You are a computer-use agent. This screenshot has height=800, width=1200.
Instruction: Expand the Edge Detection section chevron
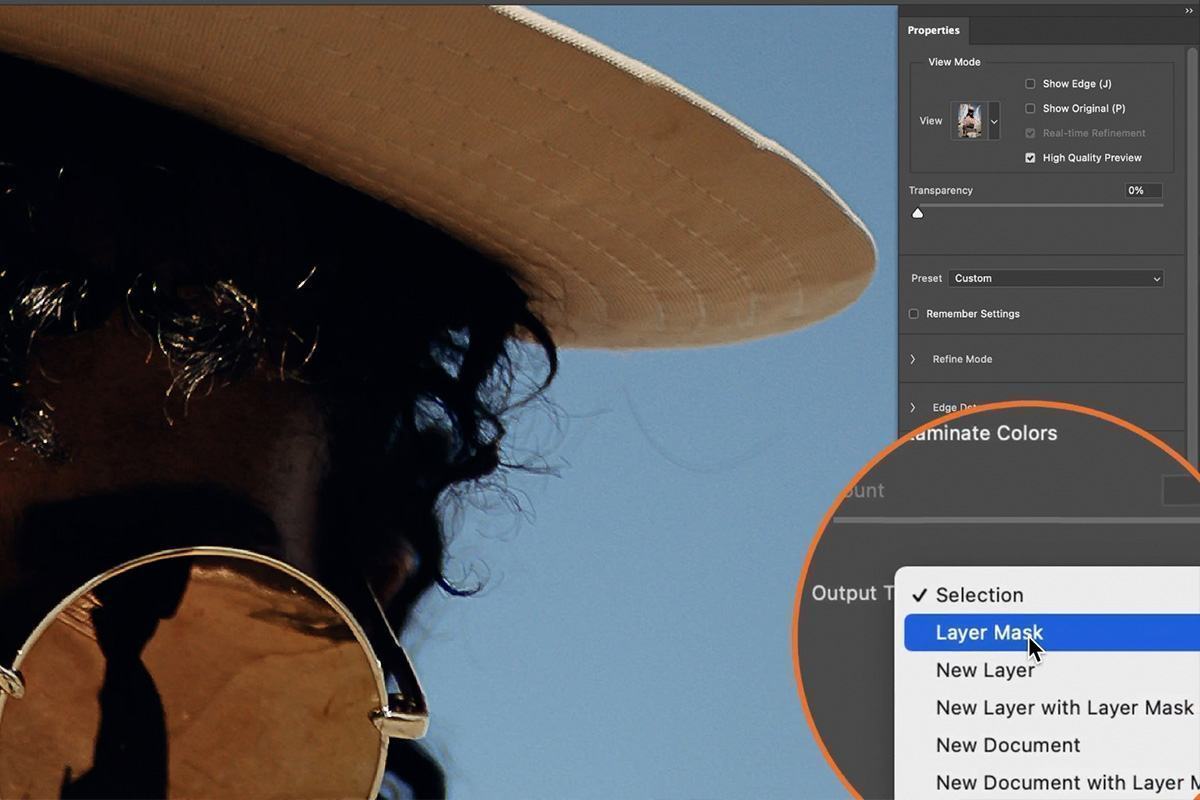[x=913, y=407]
